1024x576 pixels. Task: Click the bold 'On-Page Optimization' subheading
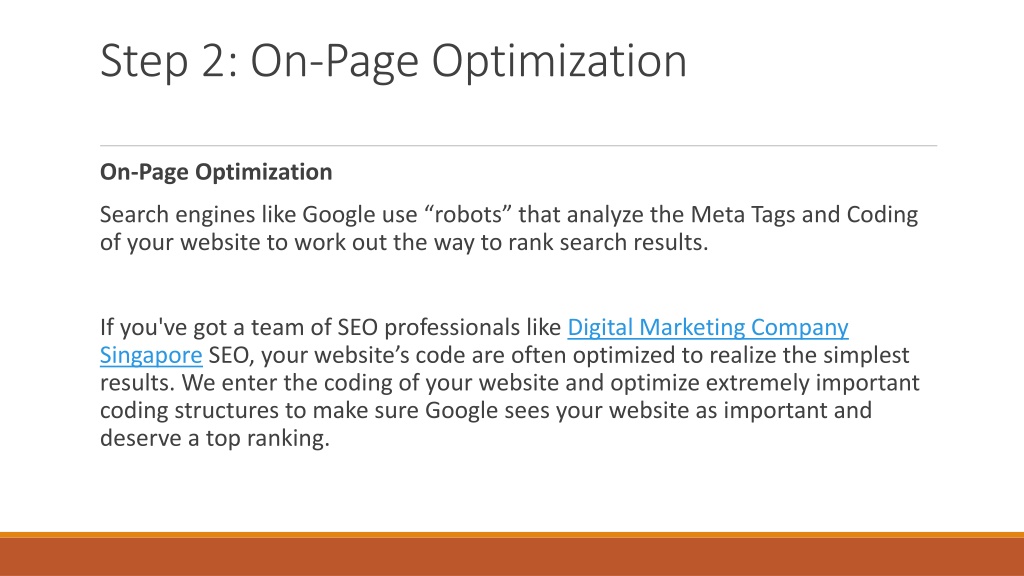coord(216,172)
